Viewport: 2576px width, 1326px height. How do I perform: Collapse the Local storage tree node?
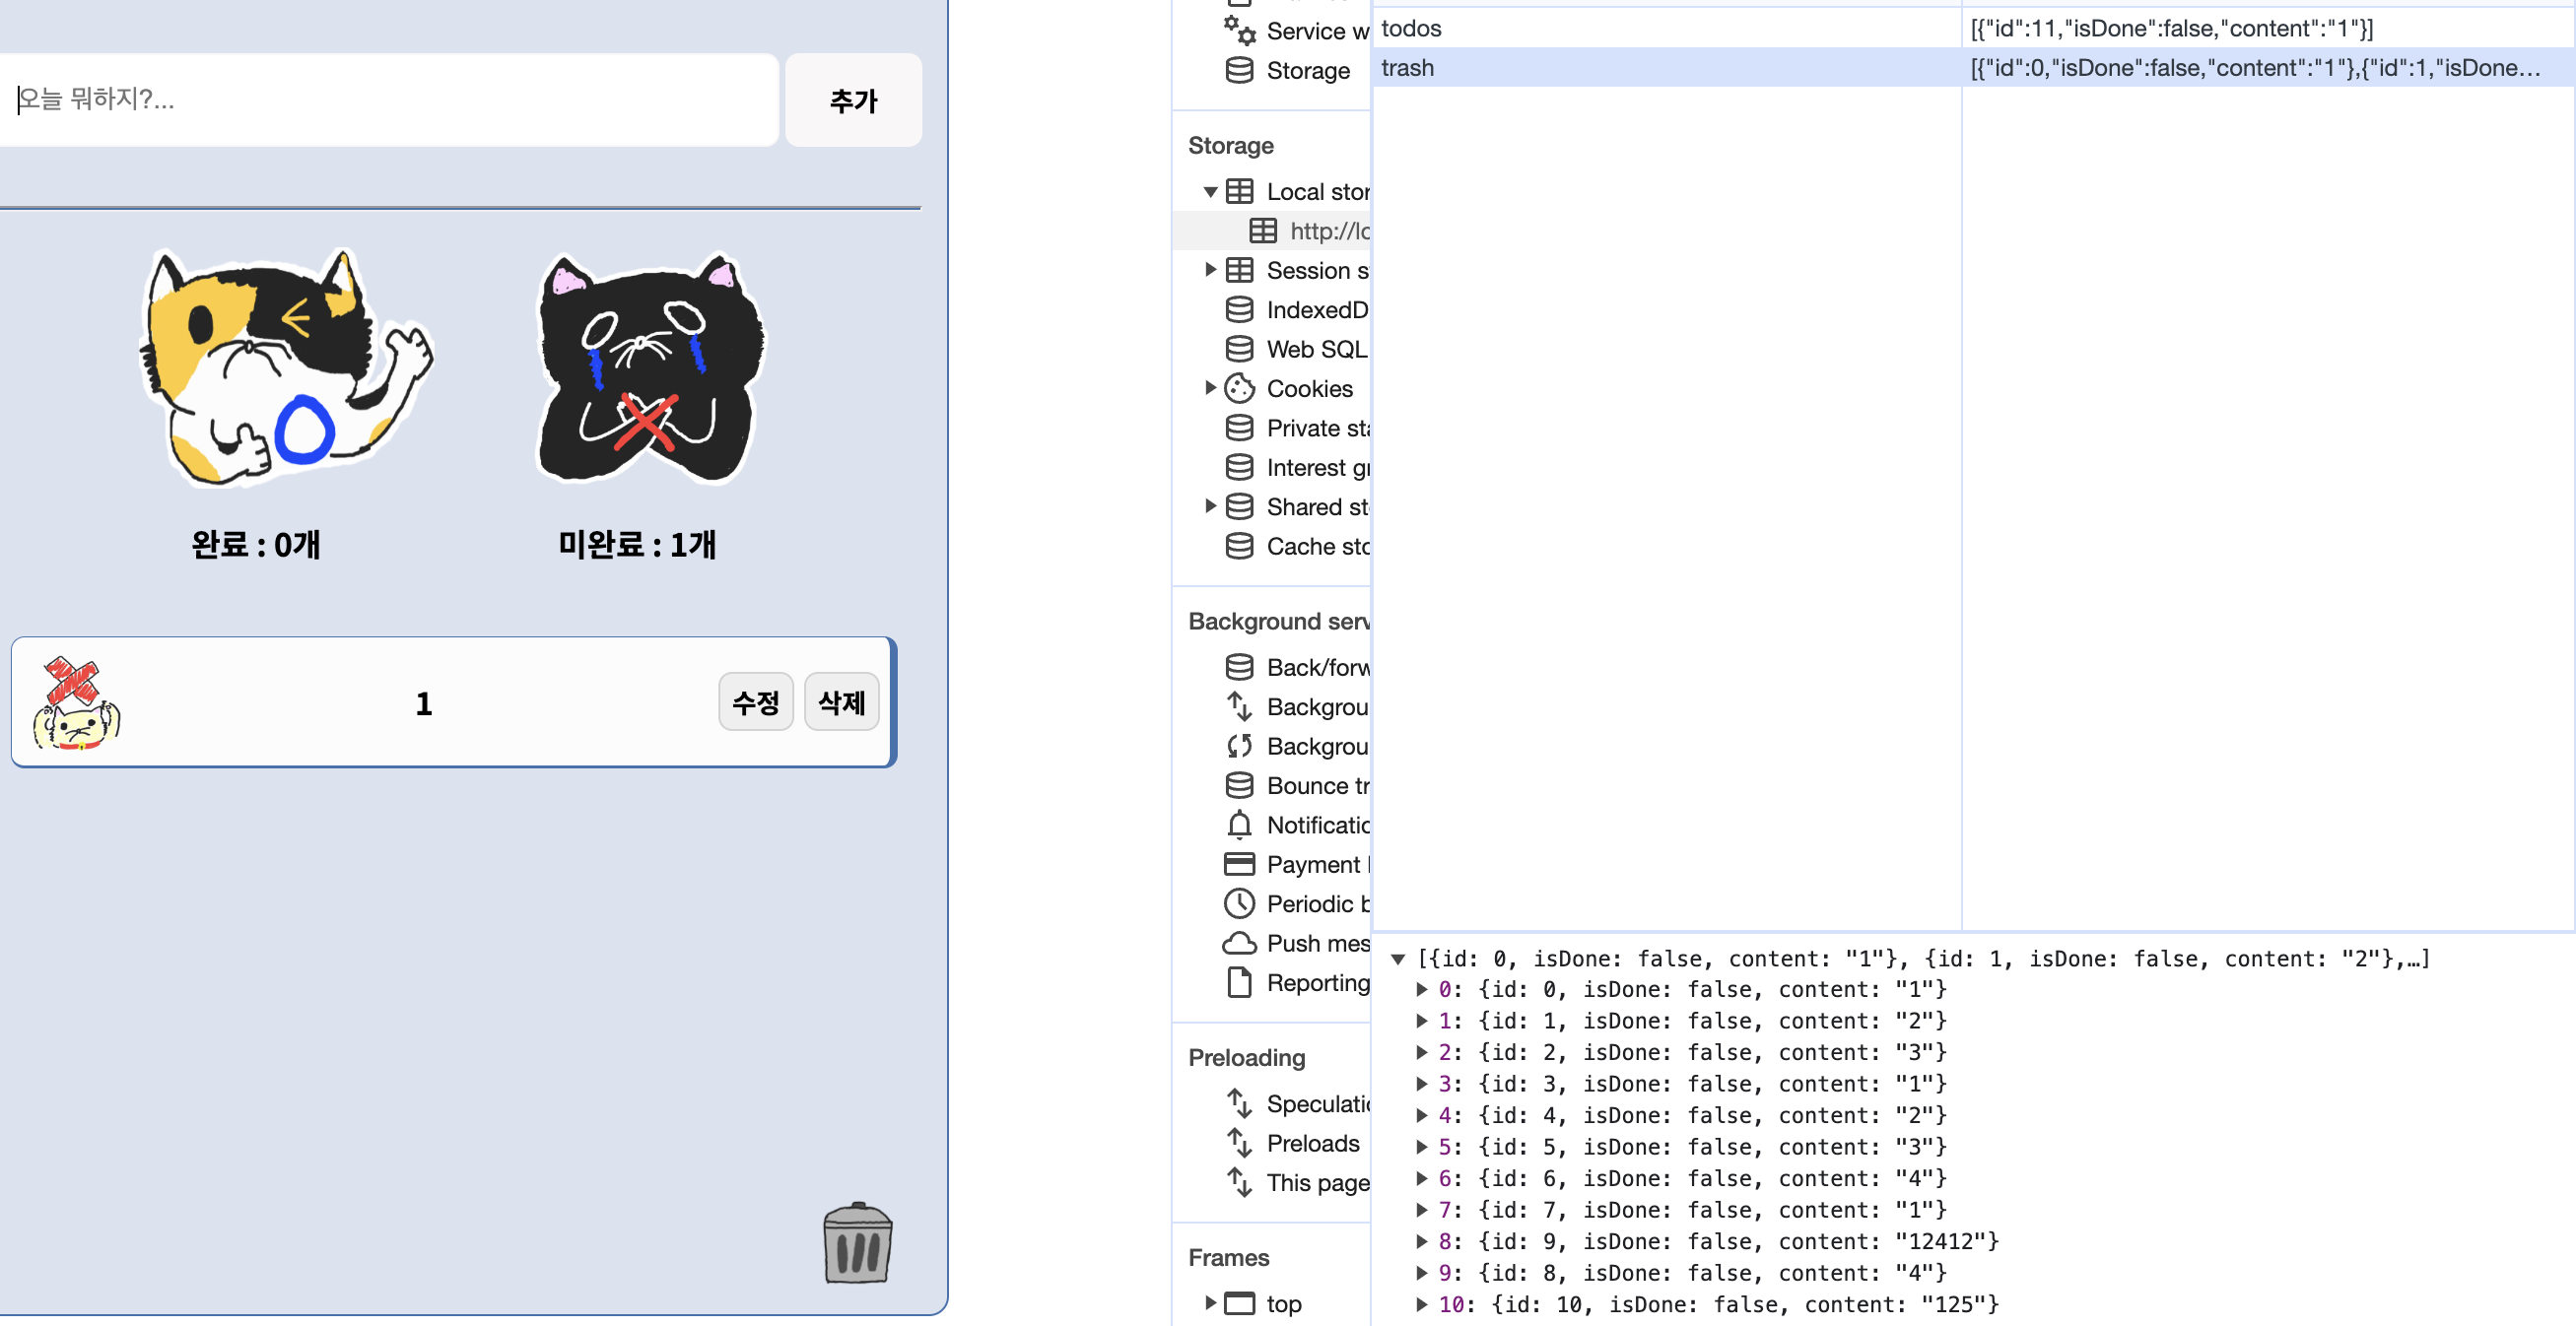tap(1210, 192)
